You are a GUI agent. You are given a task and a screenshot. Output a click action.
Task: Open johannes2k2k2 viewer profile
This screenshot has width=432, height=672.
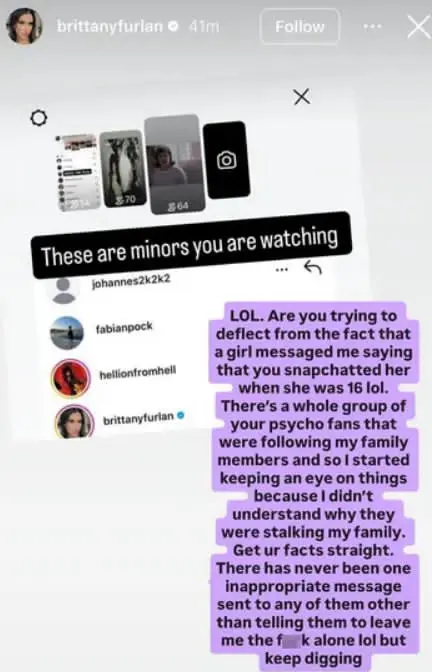point(131,280)
